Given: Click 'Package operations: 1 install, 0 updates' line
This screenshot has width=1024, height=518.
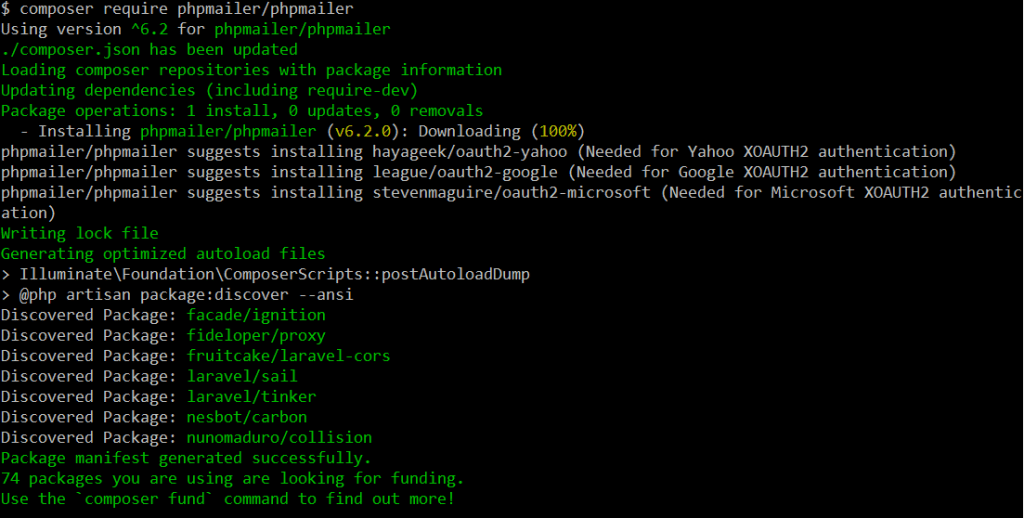Looking at the screenshot, I should [x=242, y=110].
